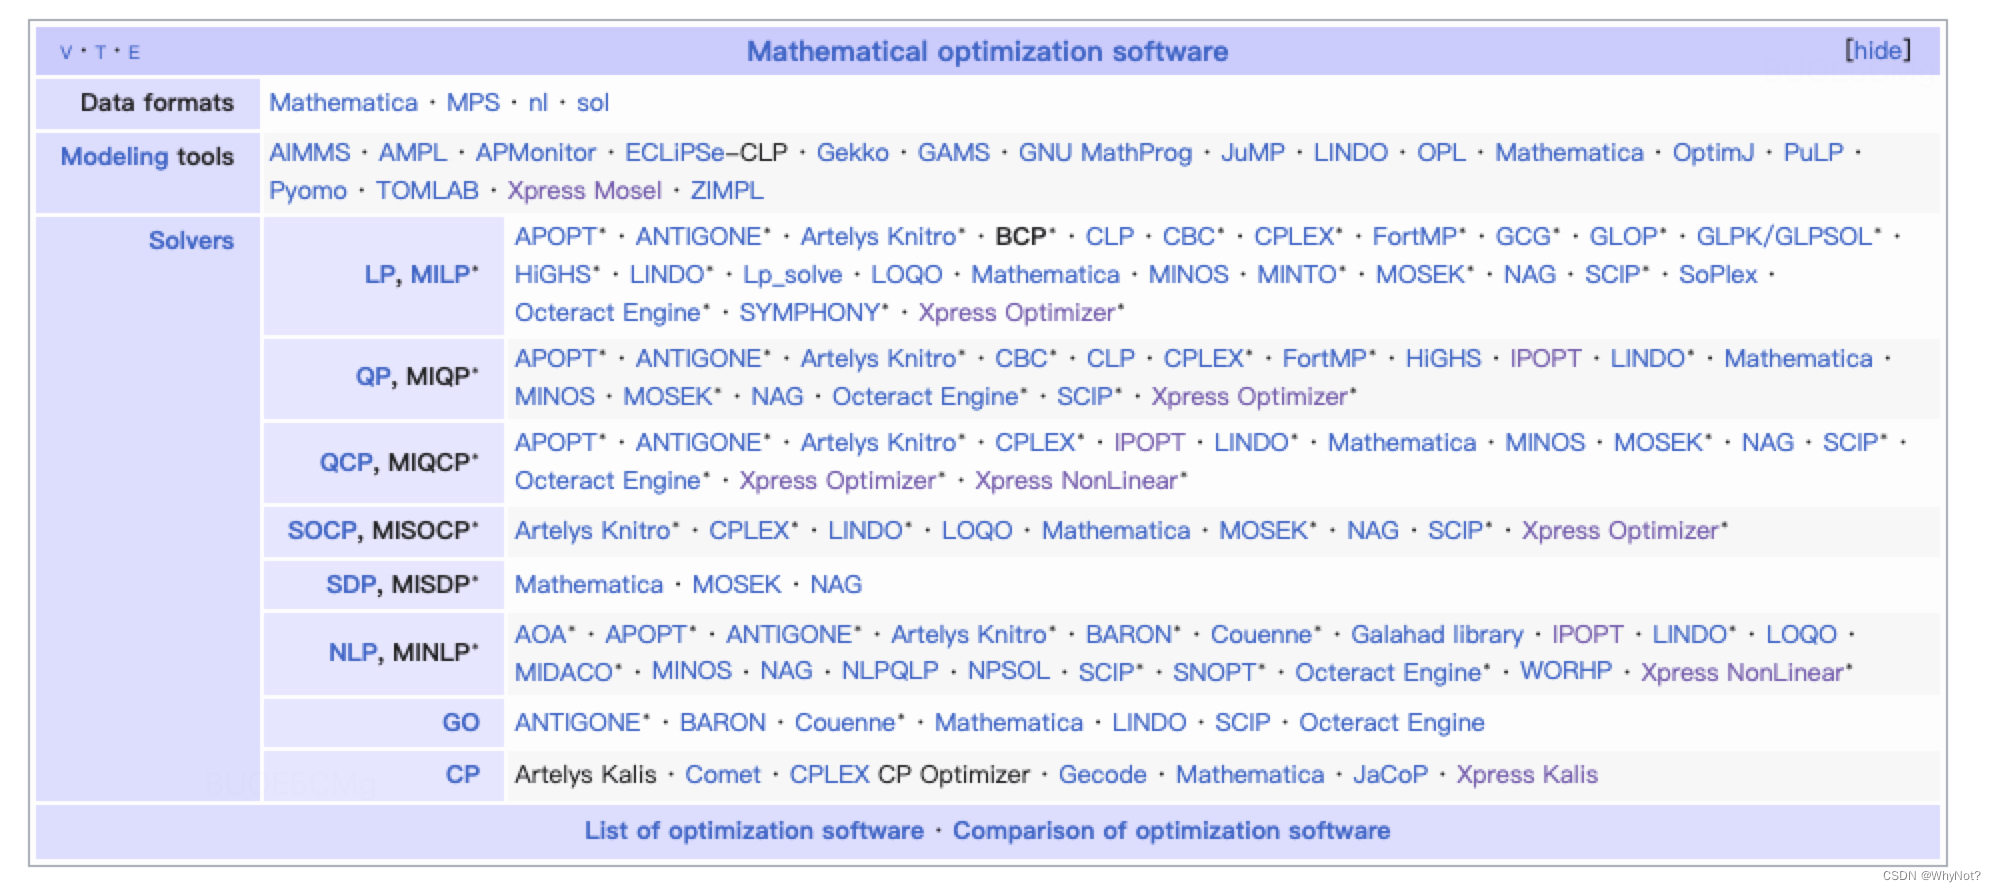Image resolution: width=1996 pixels, height=892 pixels.
Task: Open the AMPL modeling tool link
Action: tap(412, 153)
